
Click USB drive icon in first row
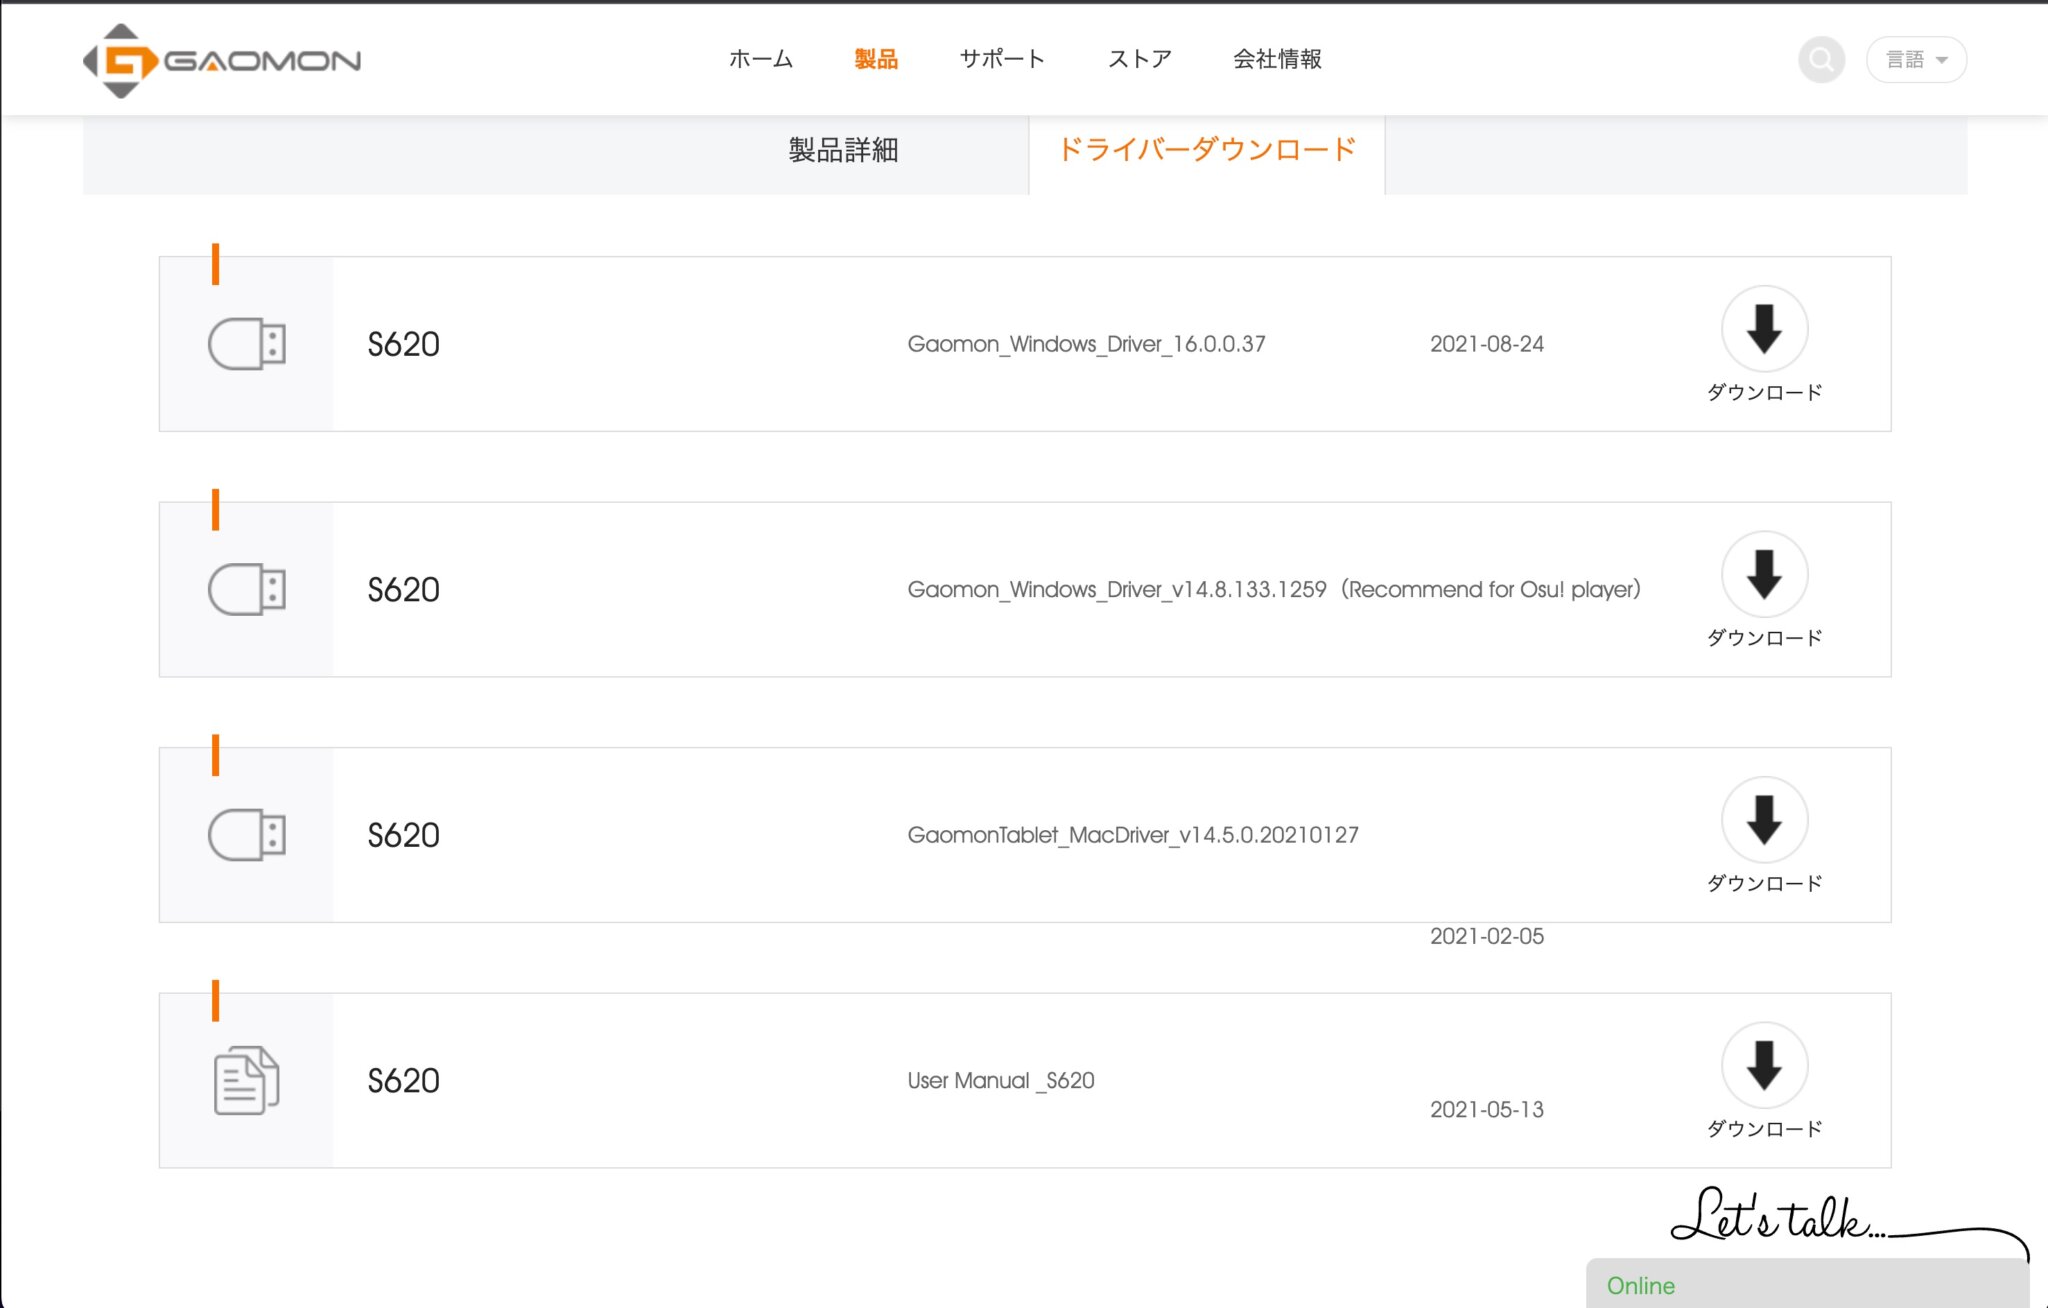point(247,344)
